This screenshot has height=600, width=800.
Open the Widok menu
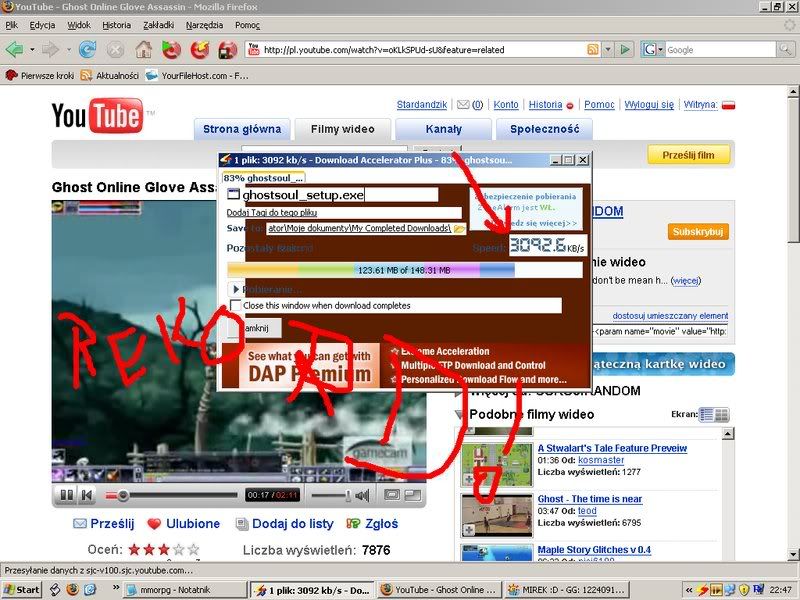pyautogui.click(x=79, y=25)
